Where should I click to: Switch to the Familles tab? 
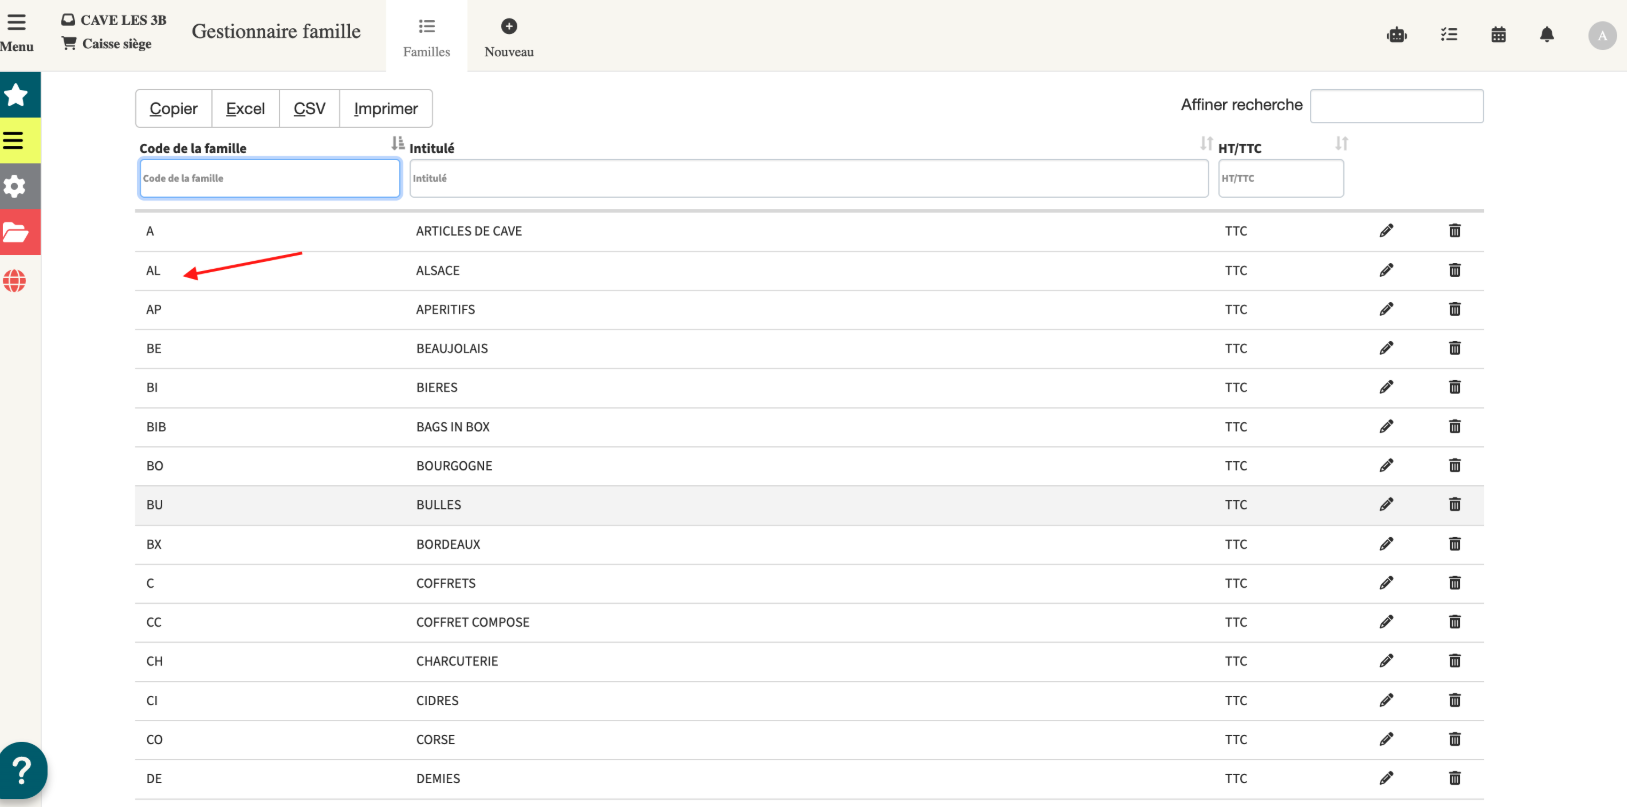[x=427, y=37]
